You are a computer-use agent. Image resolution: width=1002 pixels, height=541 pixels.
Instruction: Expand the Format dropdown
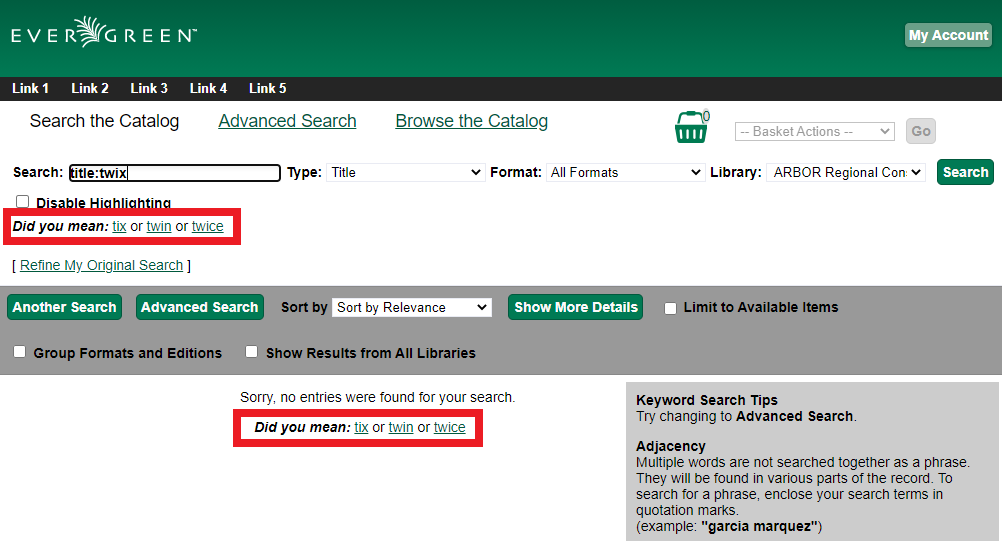(625, 172)
